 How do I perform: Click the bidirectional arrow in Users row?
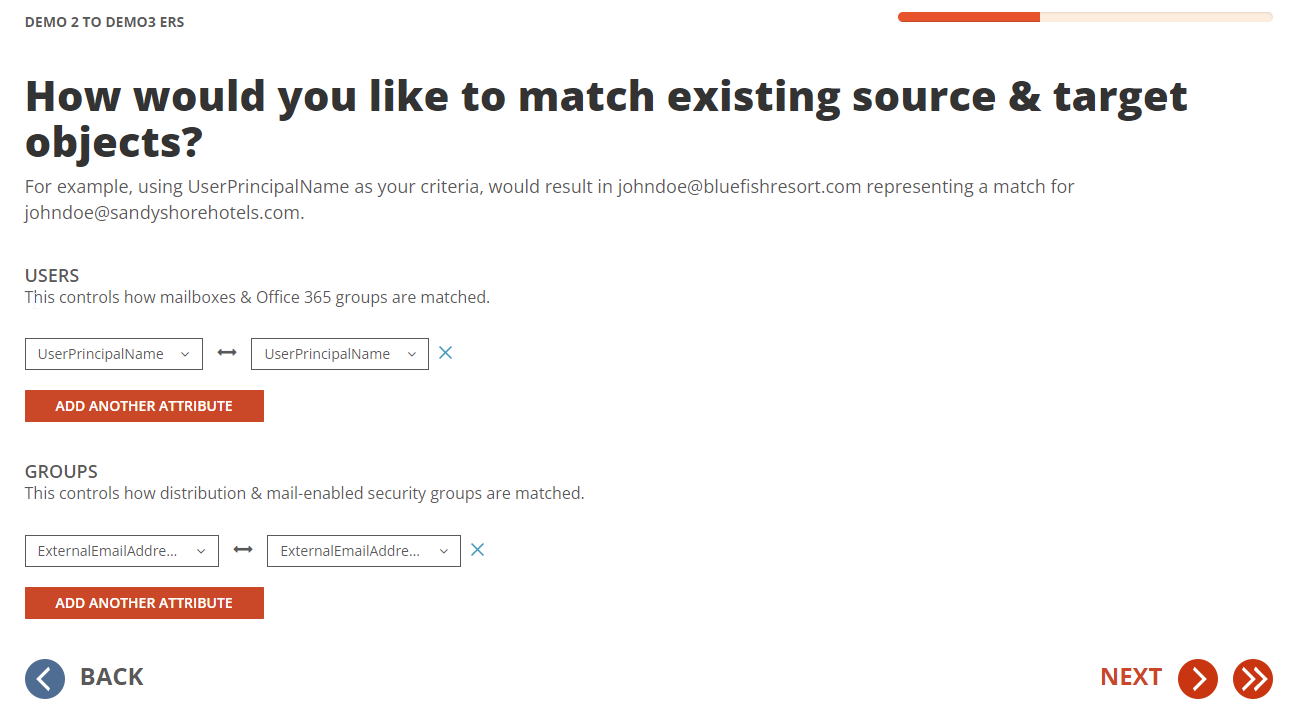pyautogui.click(x=227, y=354)
